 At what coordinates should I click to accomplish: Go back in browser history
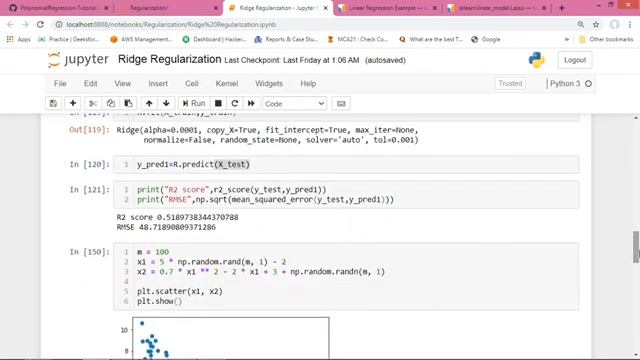tap(11, 24)
